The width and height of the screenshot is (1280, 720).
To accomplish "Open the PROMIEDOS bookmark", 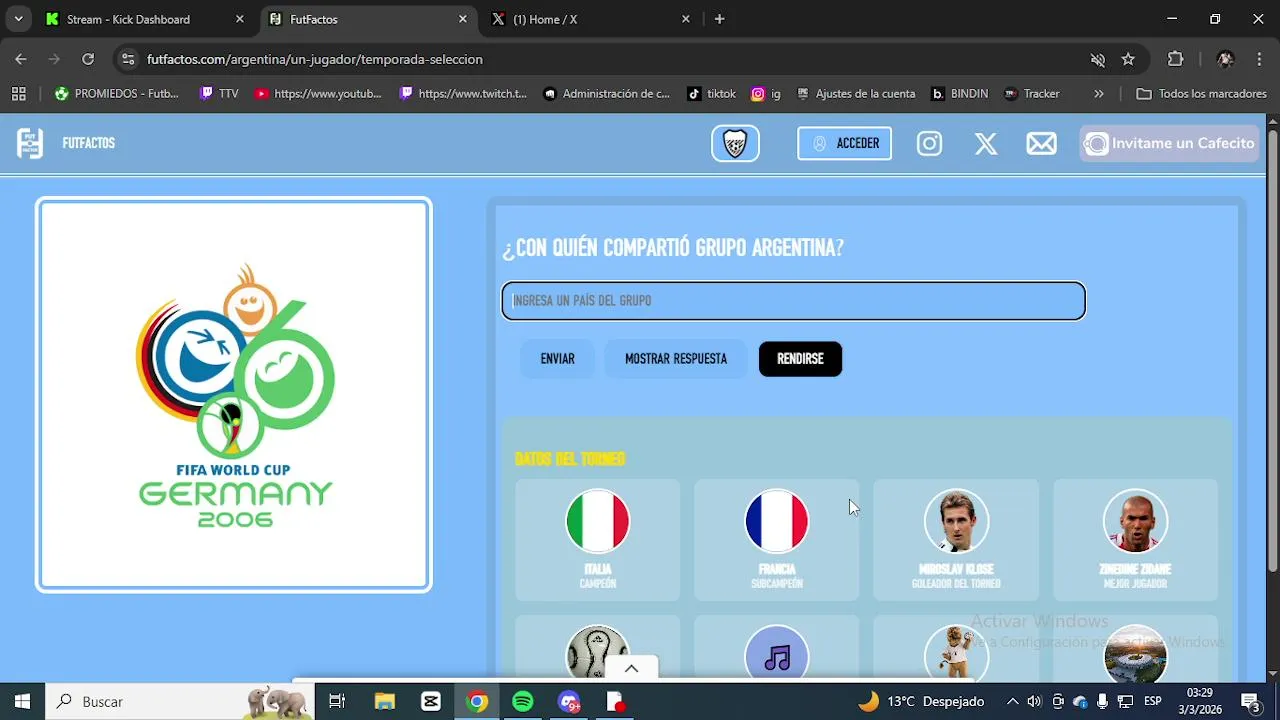I will [x=117, y=93].
